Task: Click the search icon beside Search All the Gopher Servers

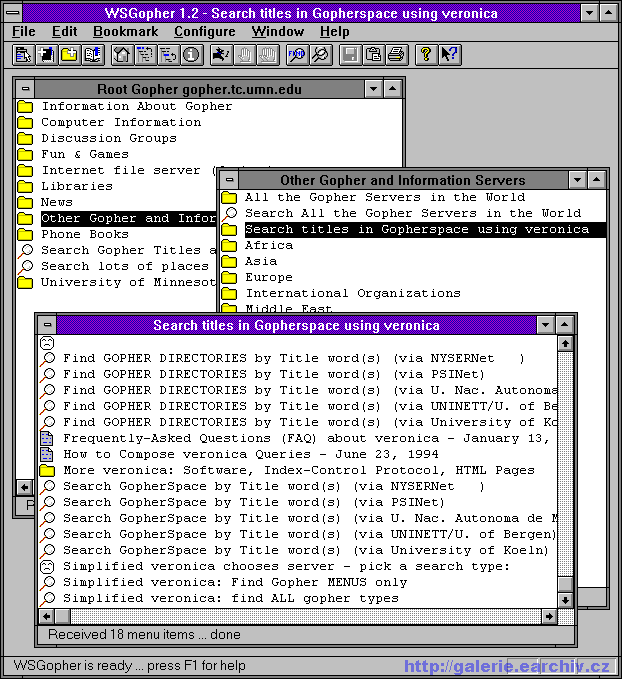Action: (230, 213)
